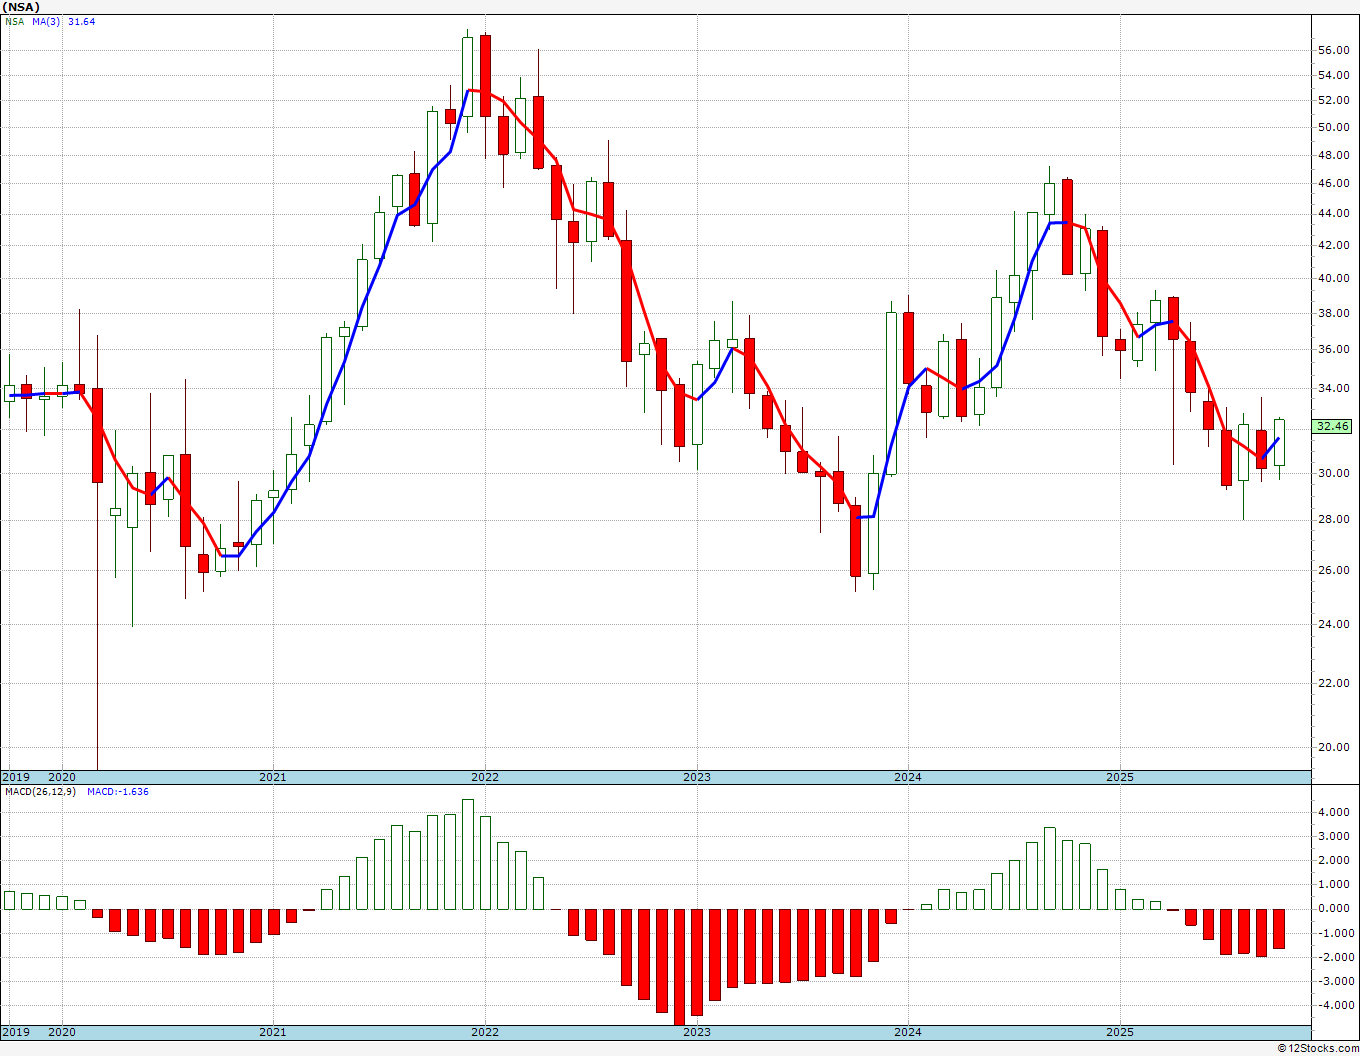Viewport: 1360px width, 1056px height.
Task: Click the lowest red MACD bar before 2023
Action: [x=679, y=966]
